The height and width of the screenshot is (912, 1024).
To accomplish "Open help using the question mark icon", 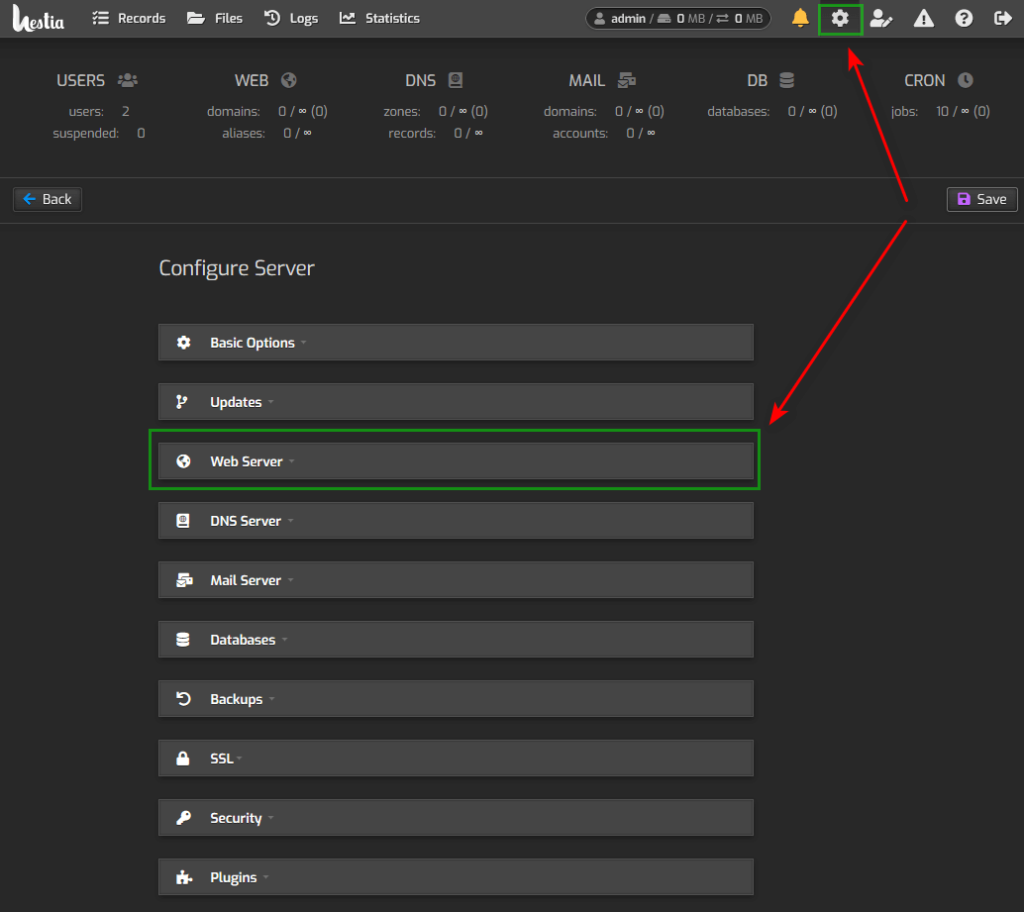I will click(x=962, y=17).
